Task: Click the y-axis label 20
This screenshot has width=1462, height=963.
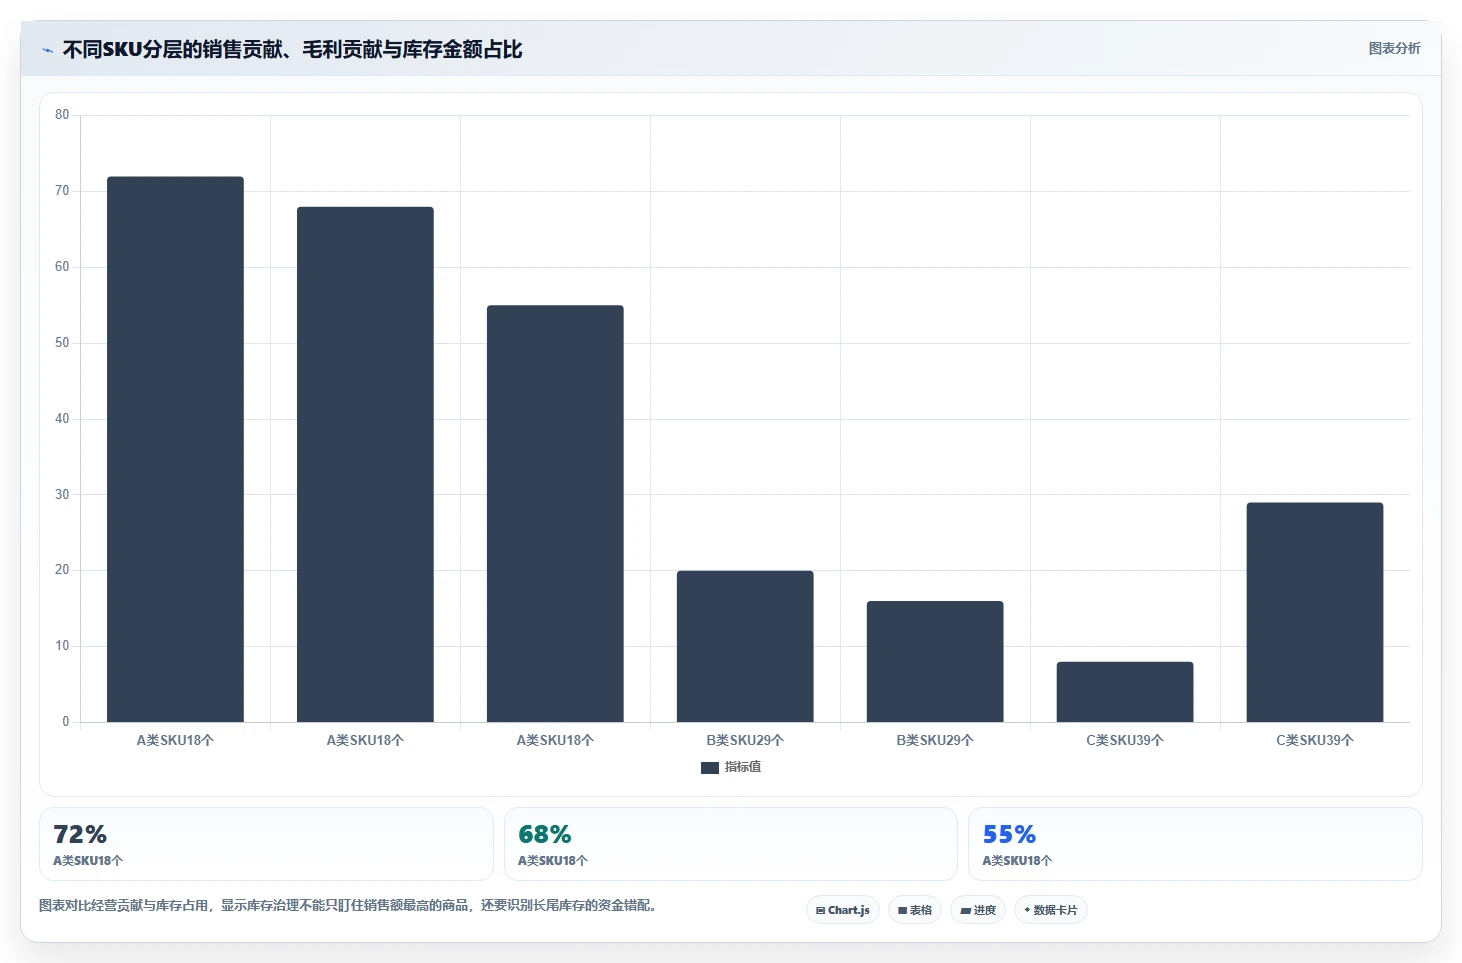Action: click(x=62, y=570)
